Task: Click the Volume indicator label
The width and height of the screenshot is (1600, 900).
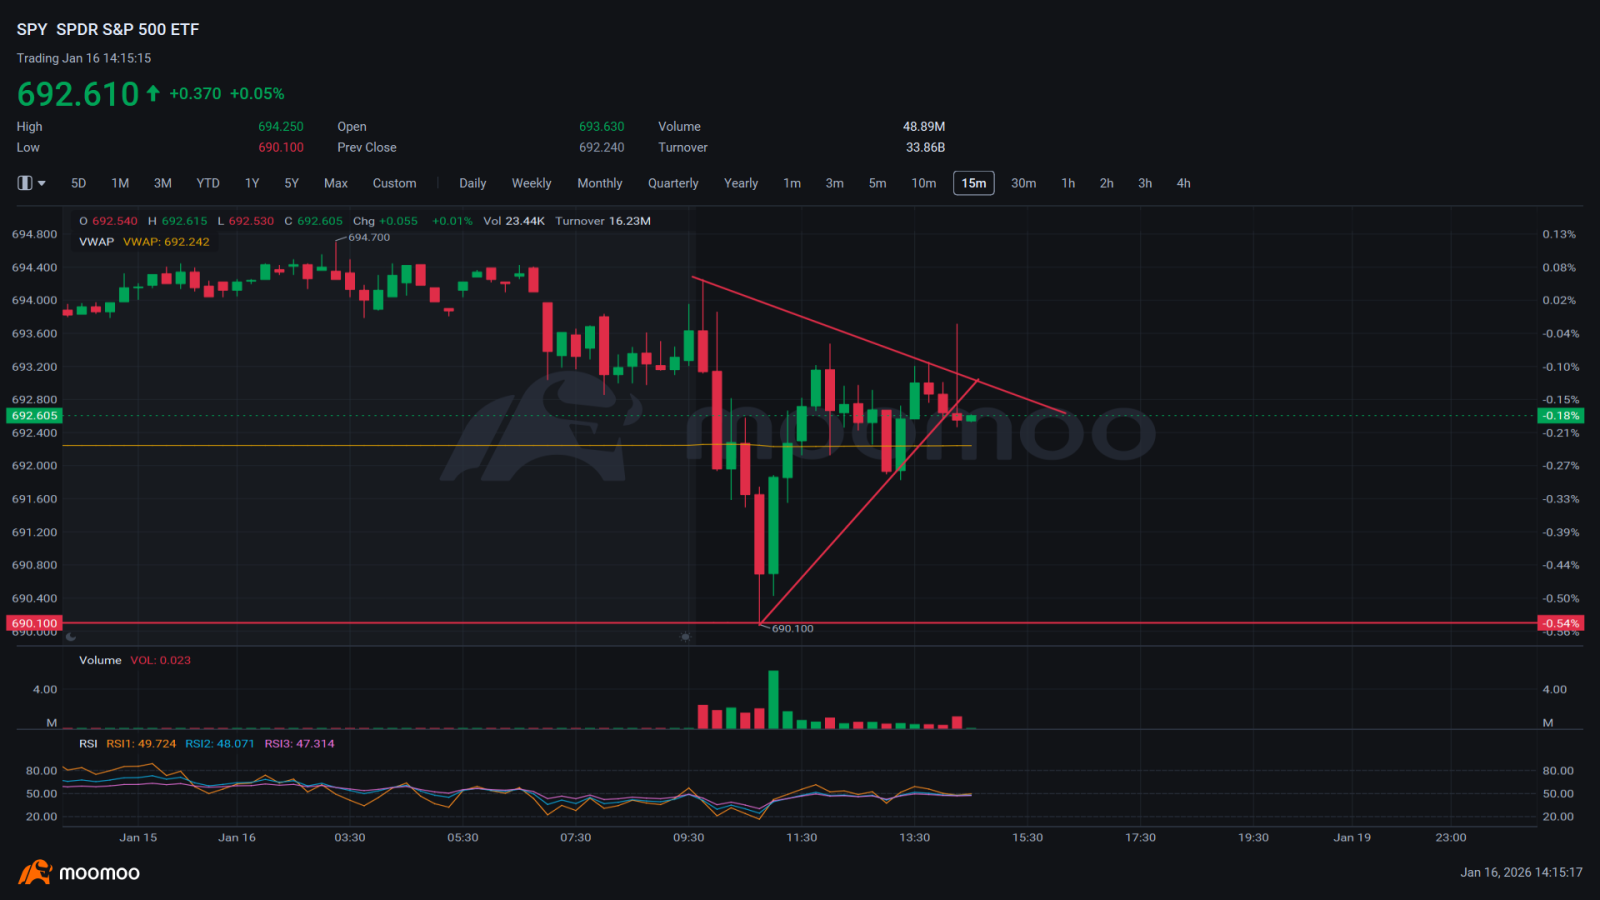Action: (x=100, y=660)
